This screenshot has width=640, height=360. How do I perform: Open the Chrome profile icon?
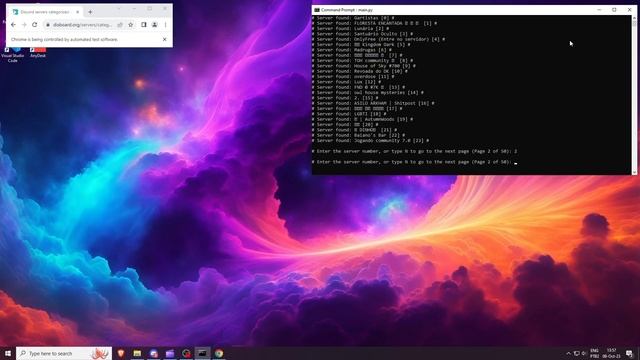click(155, 25)
